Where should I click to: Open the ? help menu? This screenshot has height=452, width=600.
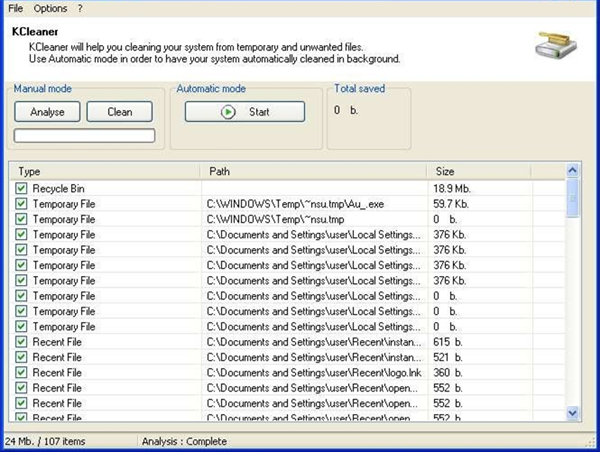[x=80, y=8]
